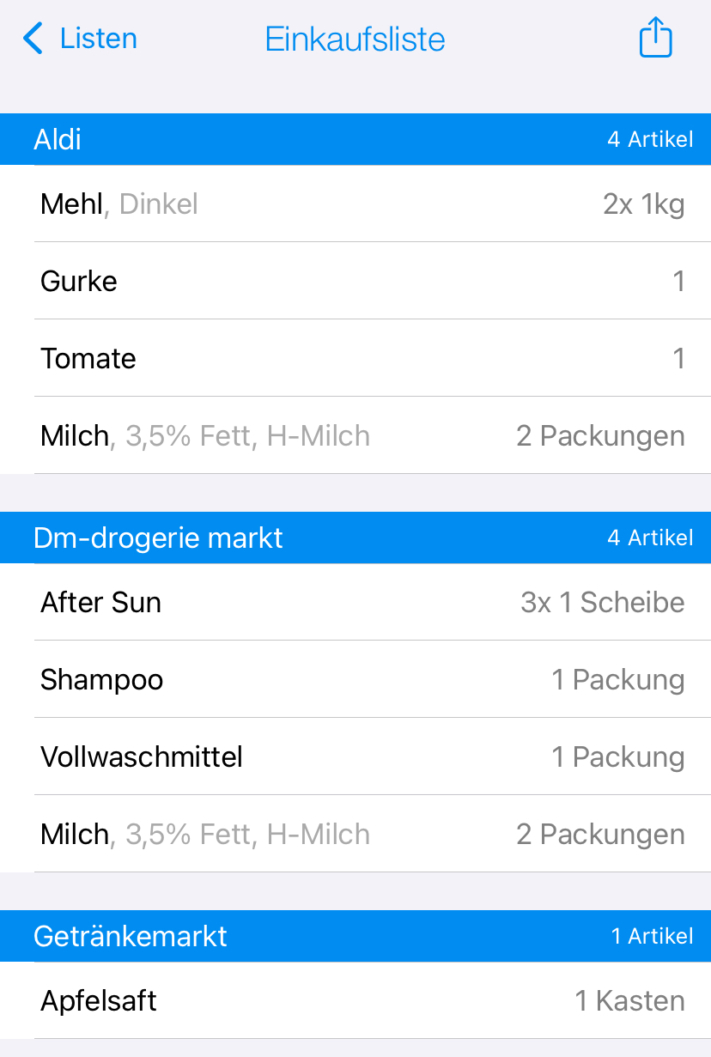Viewport: 711px width, 1057px height.
Task: Select the Apfelsaft item
Action: coord(355,1000)
